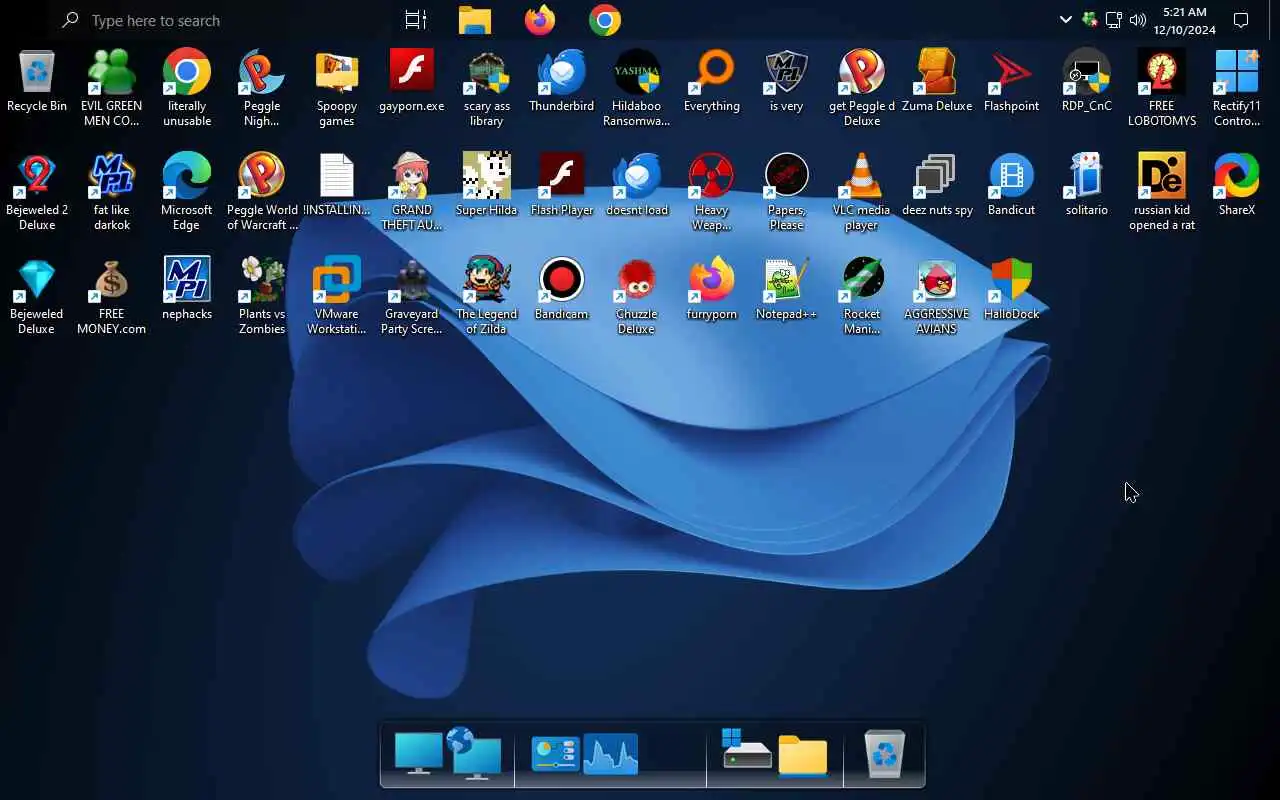Open Firefox from the taskbar
The width and height of the screenshot is (1280, 800).
click(540, 20)
